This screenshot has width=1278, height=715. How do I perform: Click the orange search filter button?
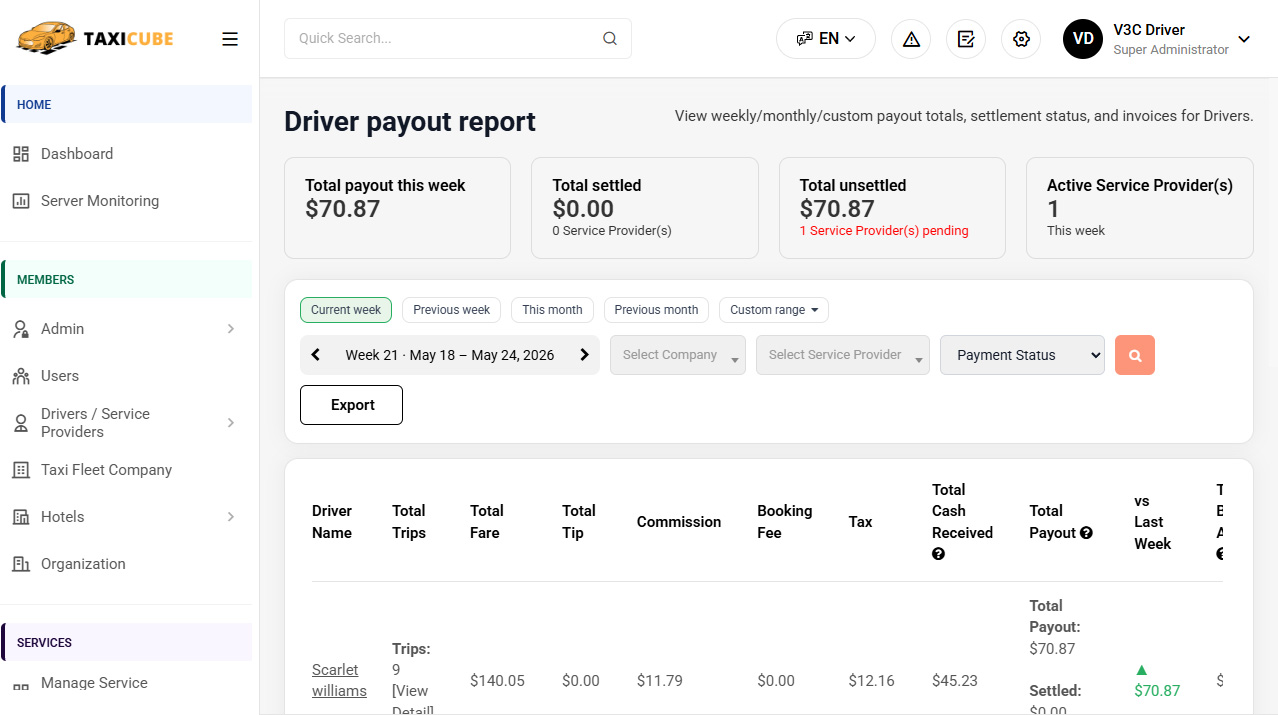(1135, 355)
